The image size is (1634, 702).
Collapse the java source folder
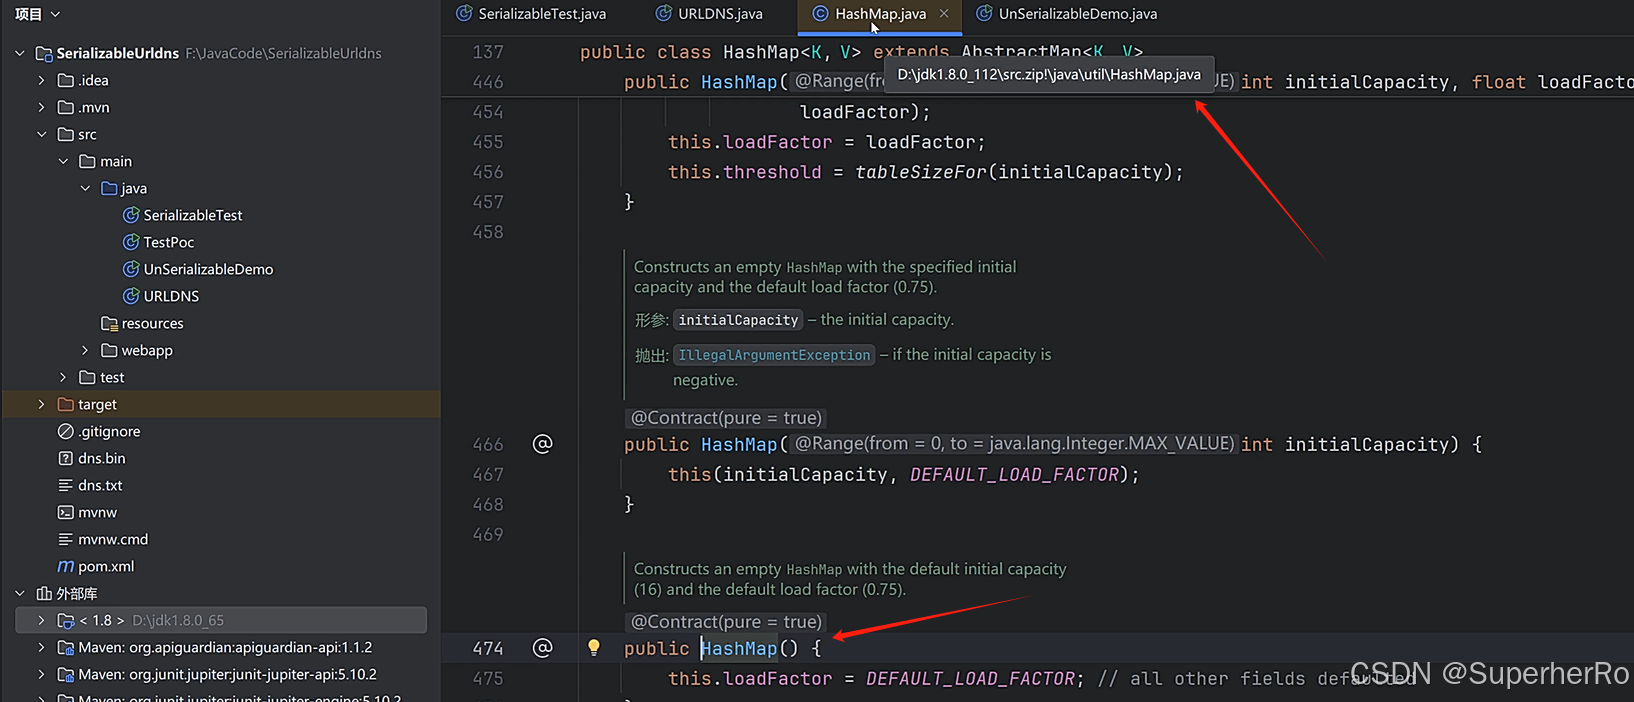click(x=85, y=188)
